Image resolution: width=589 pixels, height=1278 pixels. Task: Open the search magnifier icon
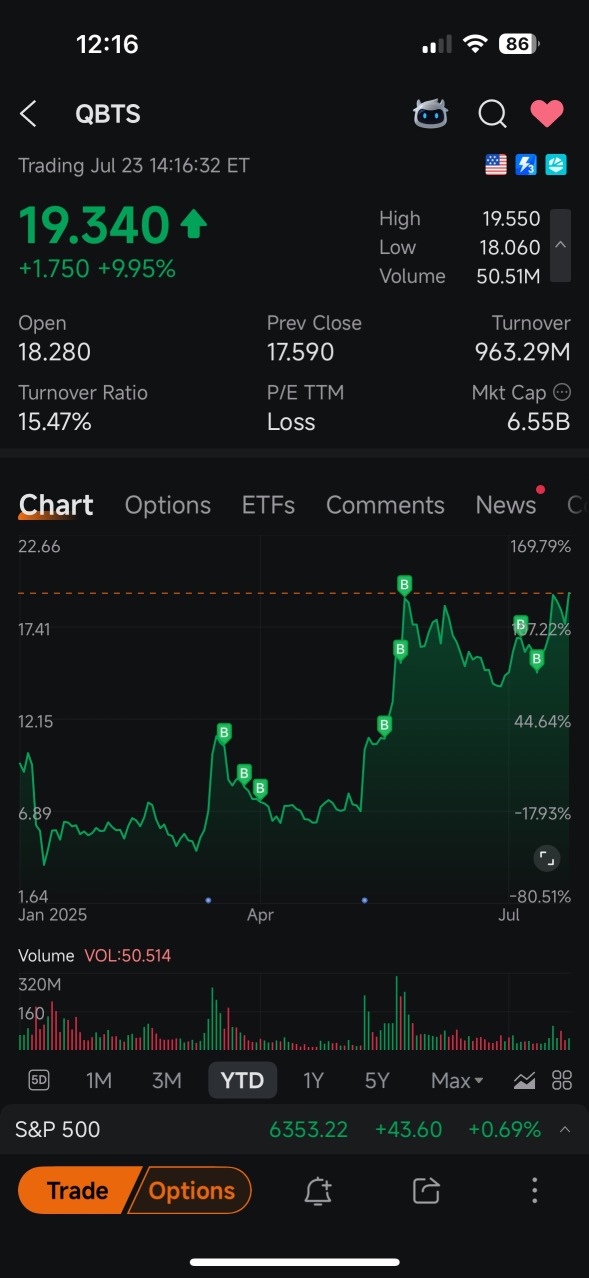[x=492, y=114]
